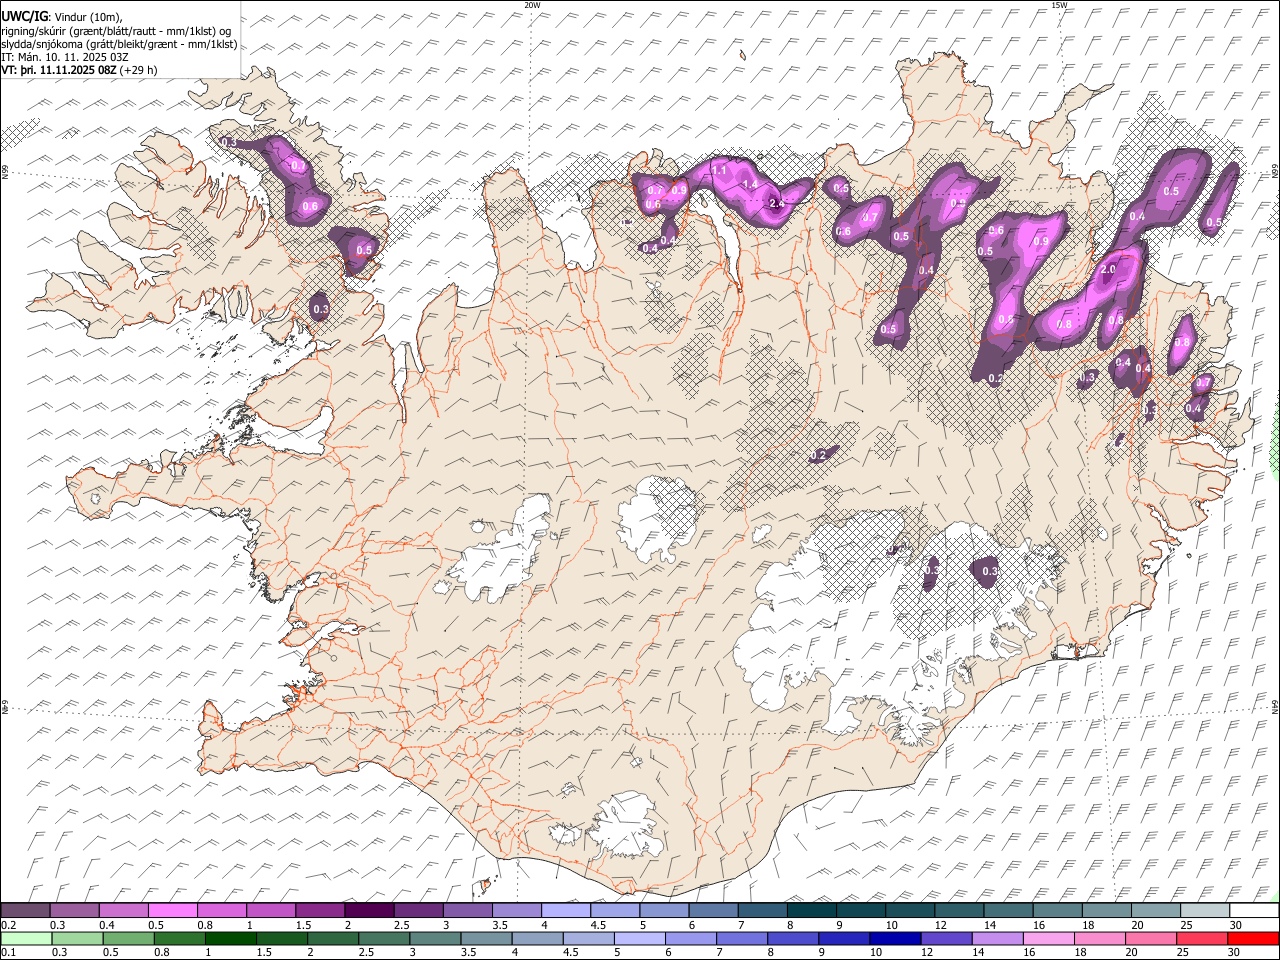Click the 1.4 precipitation value on the map
Viewport: 1280px width, 960px height.
749,184
